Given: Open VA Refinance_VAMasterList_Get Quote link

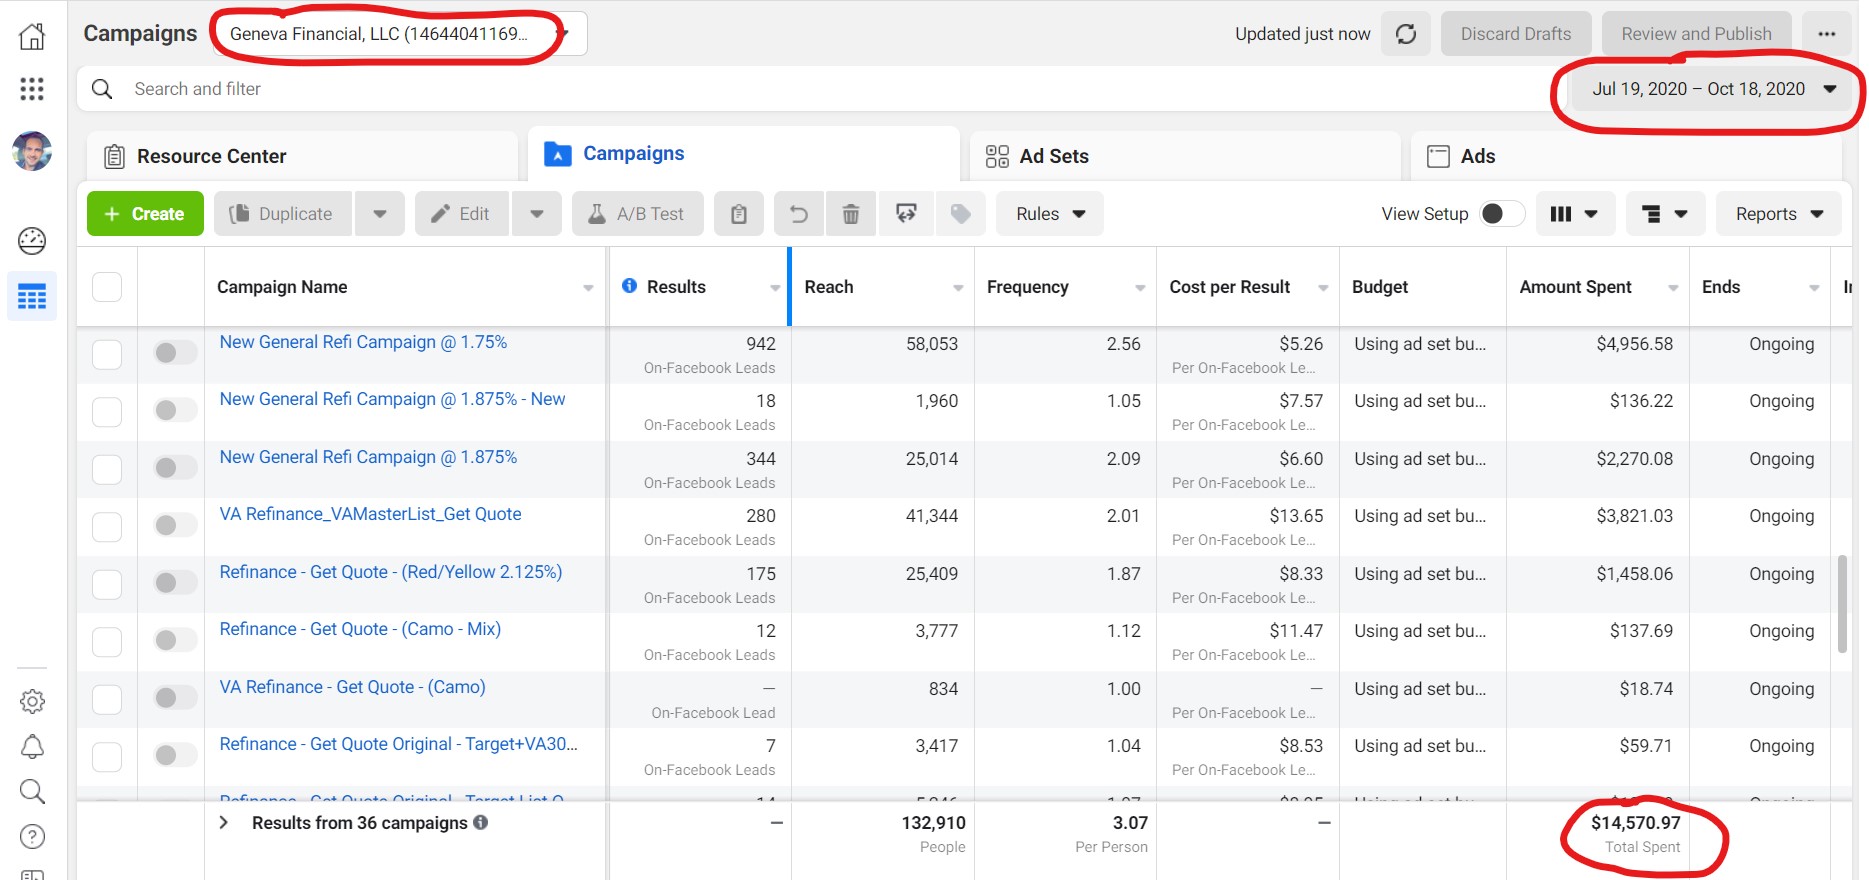Looking at the screenshot, I should [x=370, y=514].
